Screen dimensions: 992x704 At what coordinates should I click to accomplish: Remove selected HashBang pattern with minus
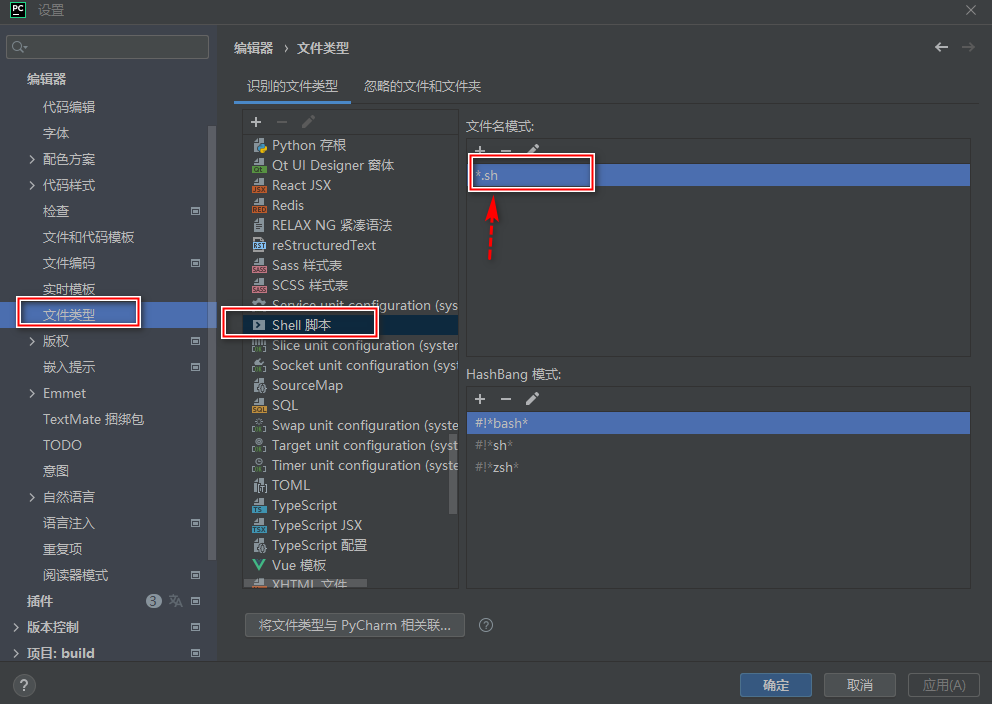(505, 398)
